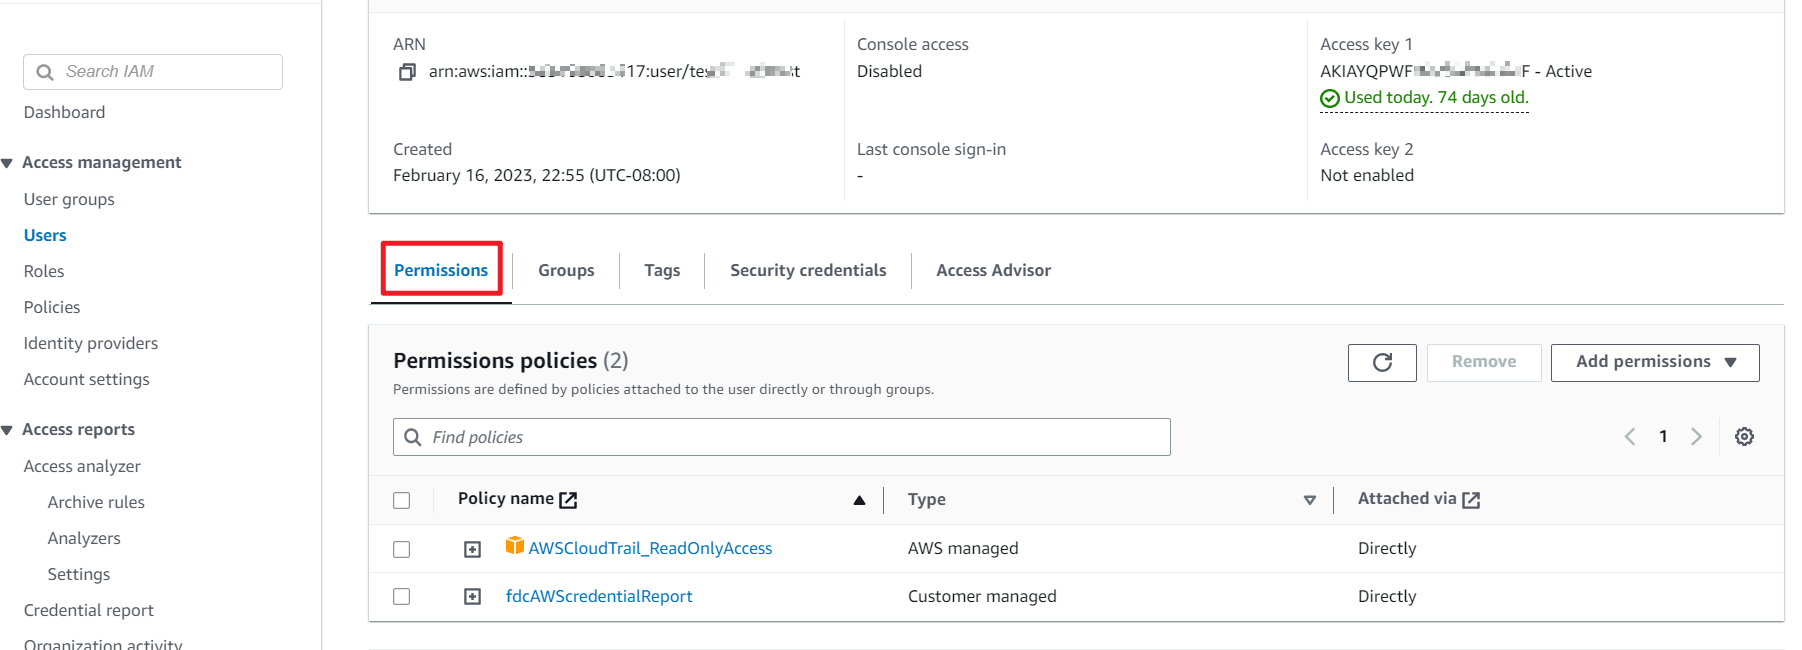Viewport: 1802px width, 650px height.
Task: Go to the previous policies page arrow
Action: (1630, 437)
